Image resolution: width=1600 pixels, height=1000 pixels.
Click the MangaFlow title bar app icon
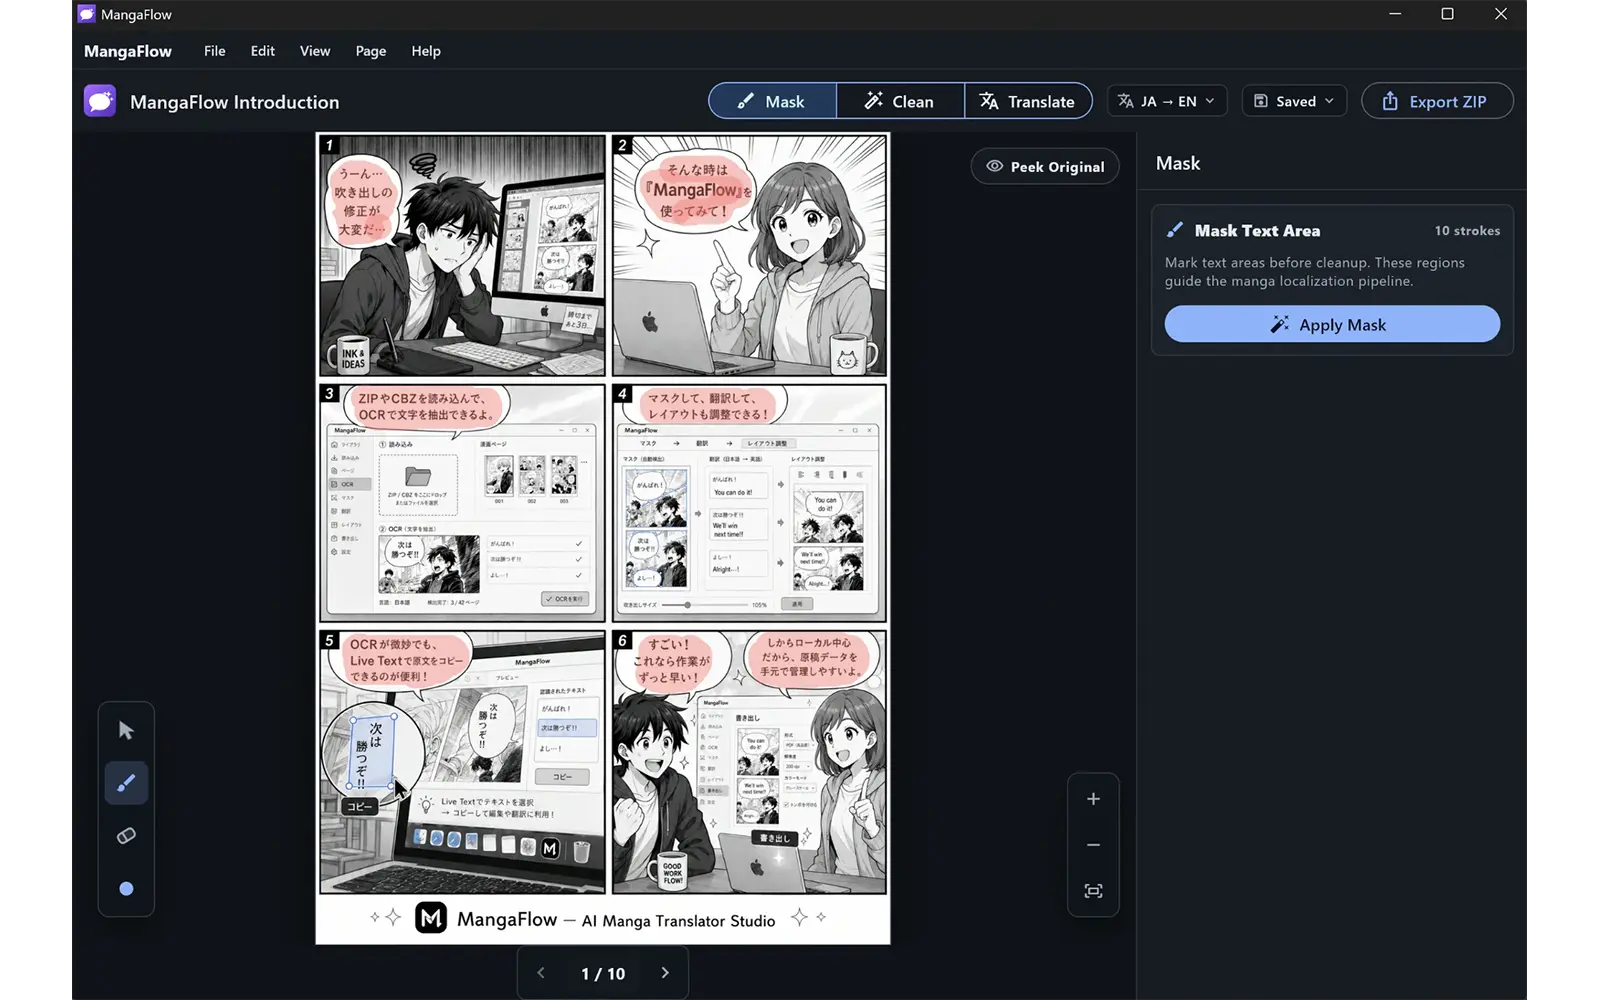(87, 14)
